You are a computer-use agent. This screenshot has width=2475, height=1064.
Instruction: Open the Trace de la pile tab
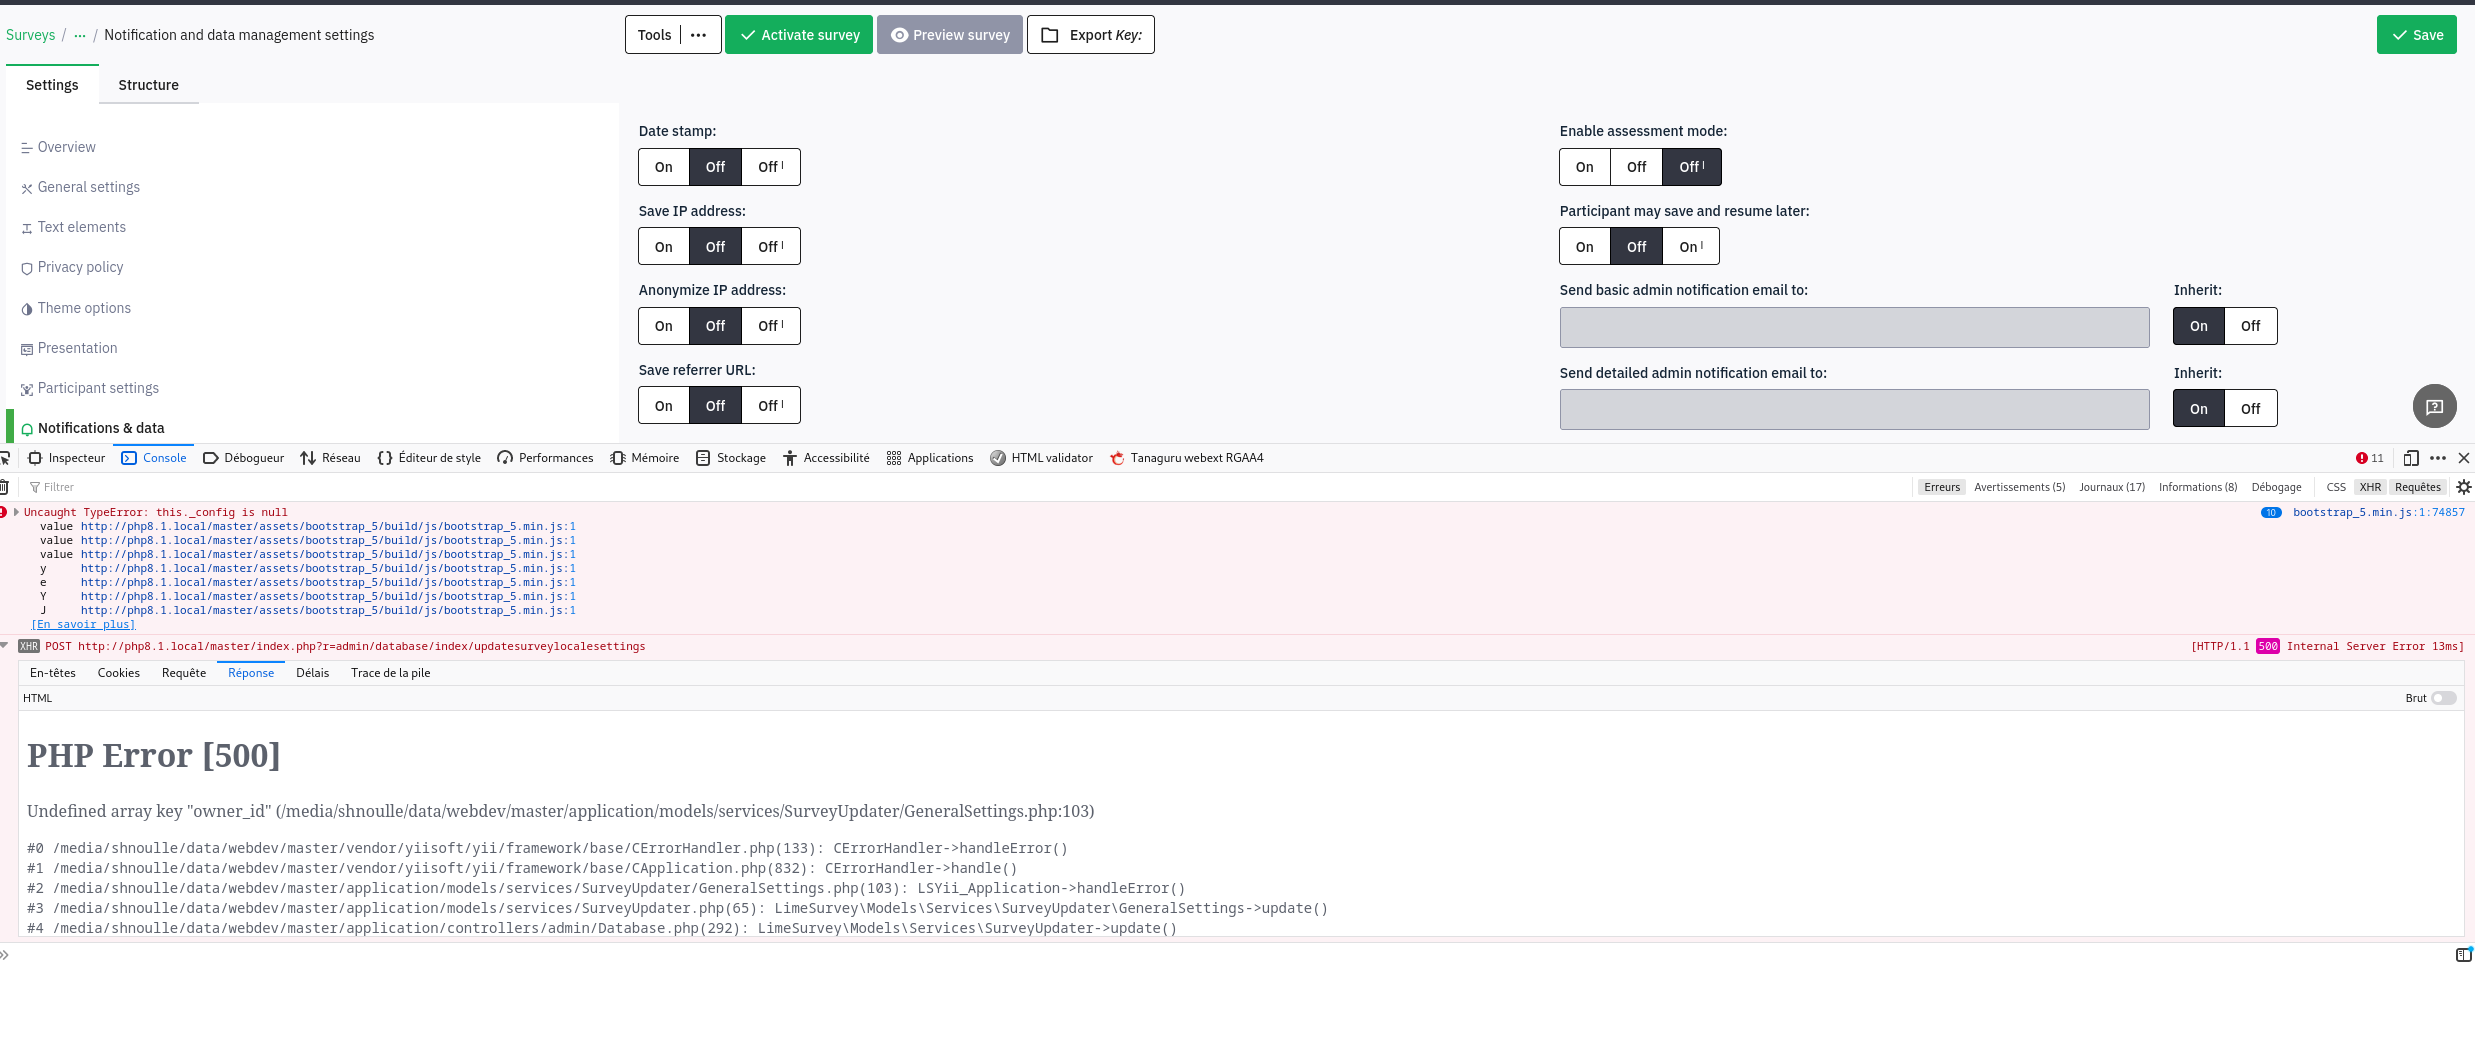[391, 673]
